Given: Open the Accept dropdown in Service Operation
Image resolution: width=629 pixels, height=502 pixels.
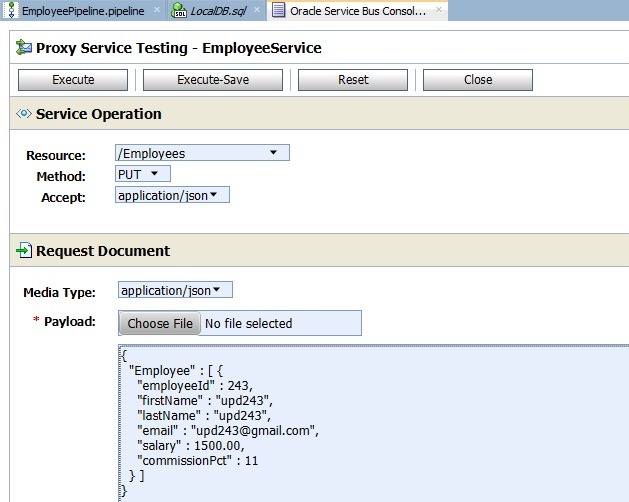Looking at the screenshot, I should tap(173, 196).
